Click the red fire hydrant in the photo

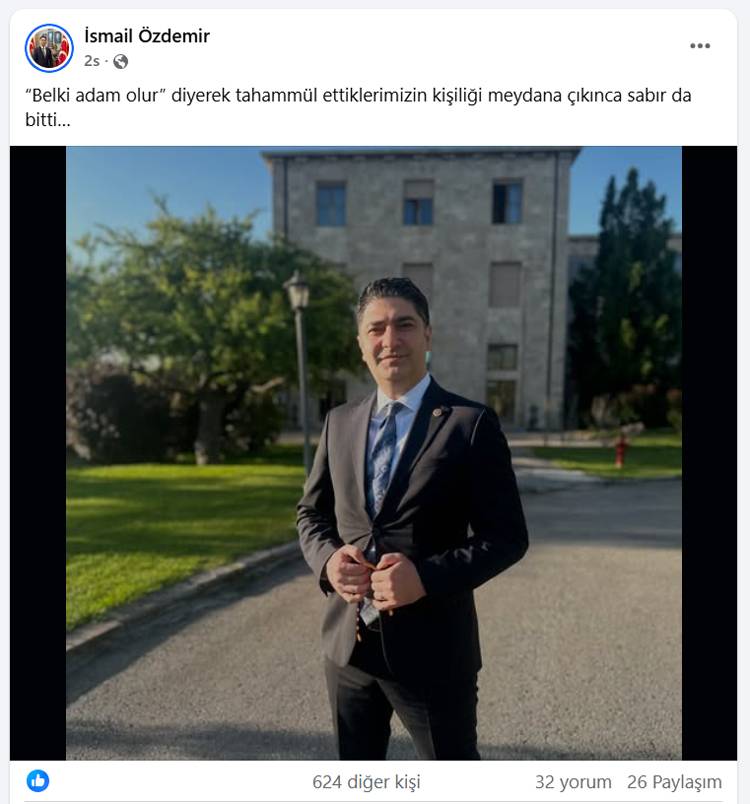[621, 451]
